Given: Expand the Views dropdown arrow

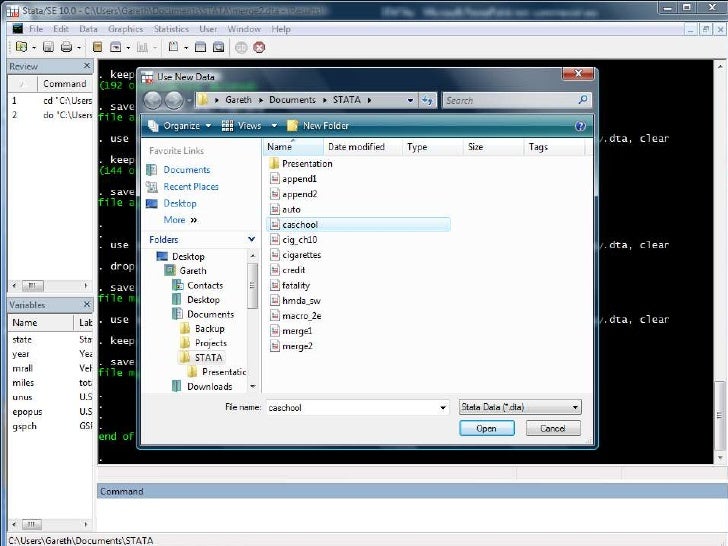Looking at the screenshot, I should pyautogui.click(x=274, y=126).
